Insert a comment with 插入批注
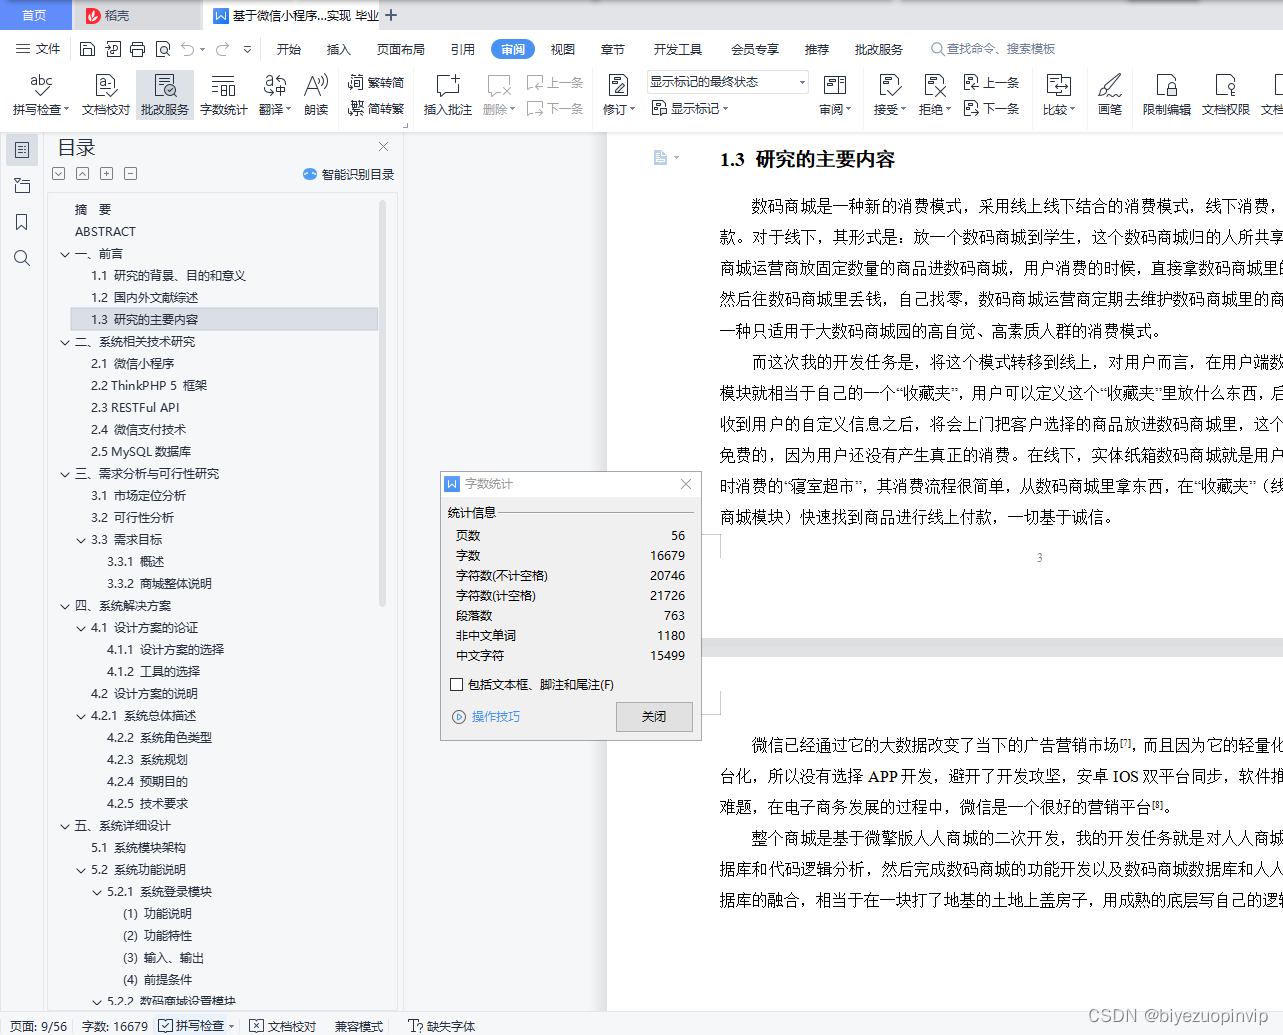 click(x=447, y=95)
